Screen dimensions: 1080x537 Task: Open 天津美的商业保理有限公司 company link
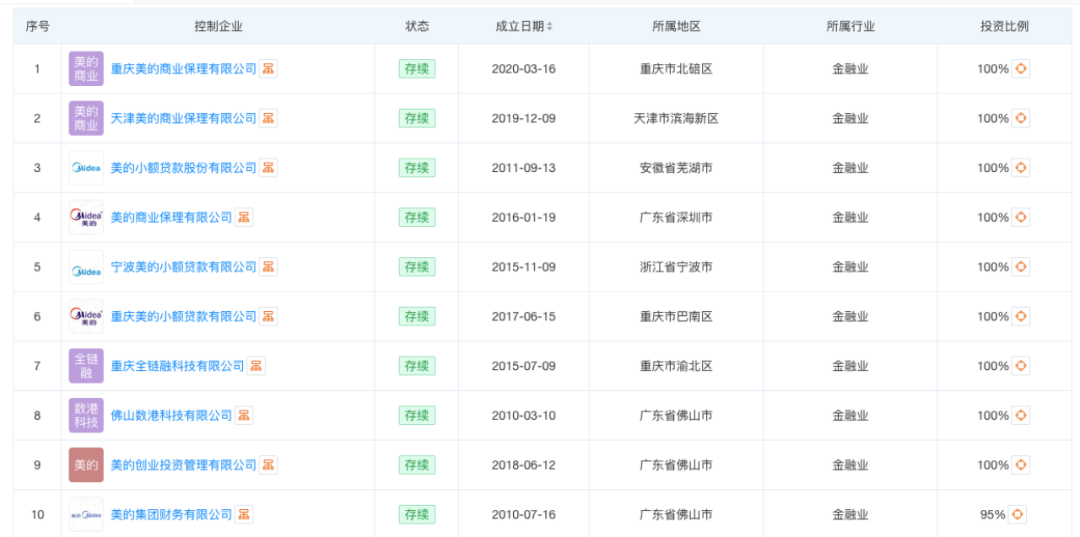(183, 118)
